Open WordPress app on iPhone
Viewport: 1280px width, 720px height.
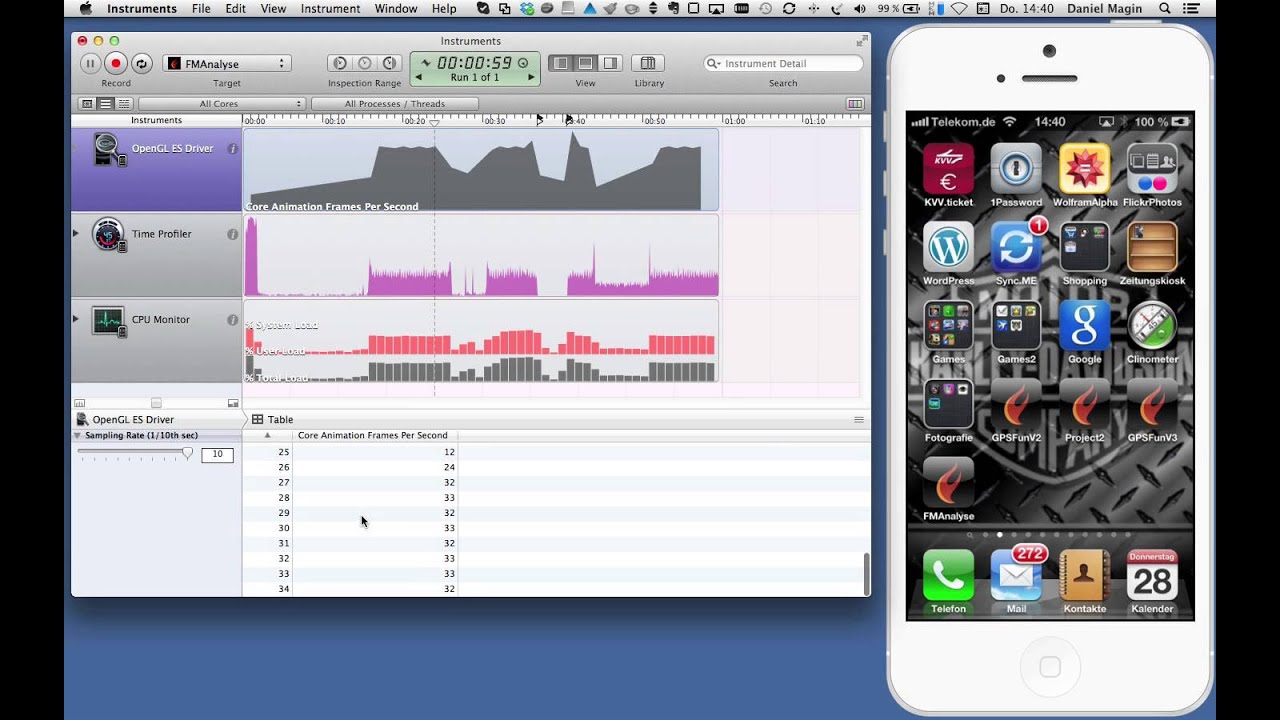[x=948, y=247]
